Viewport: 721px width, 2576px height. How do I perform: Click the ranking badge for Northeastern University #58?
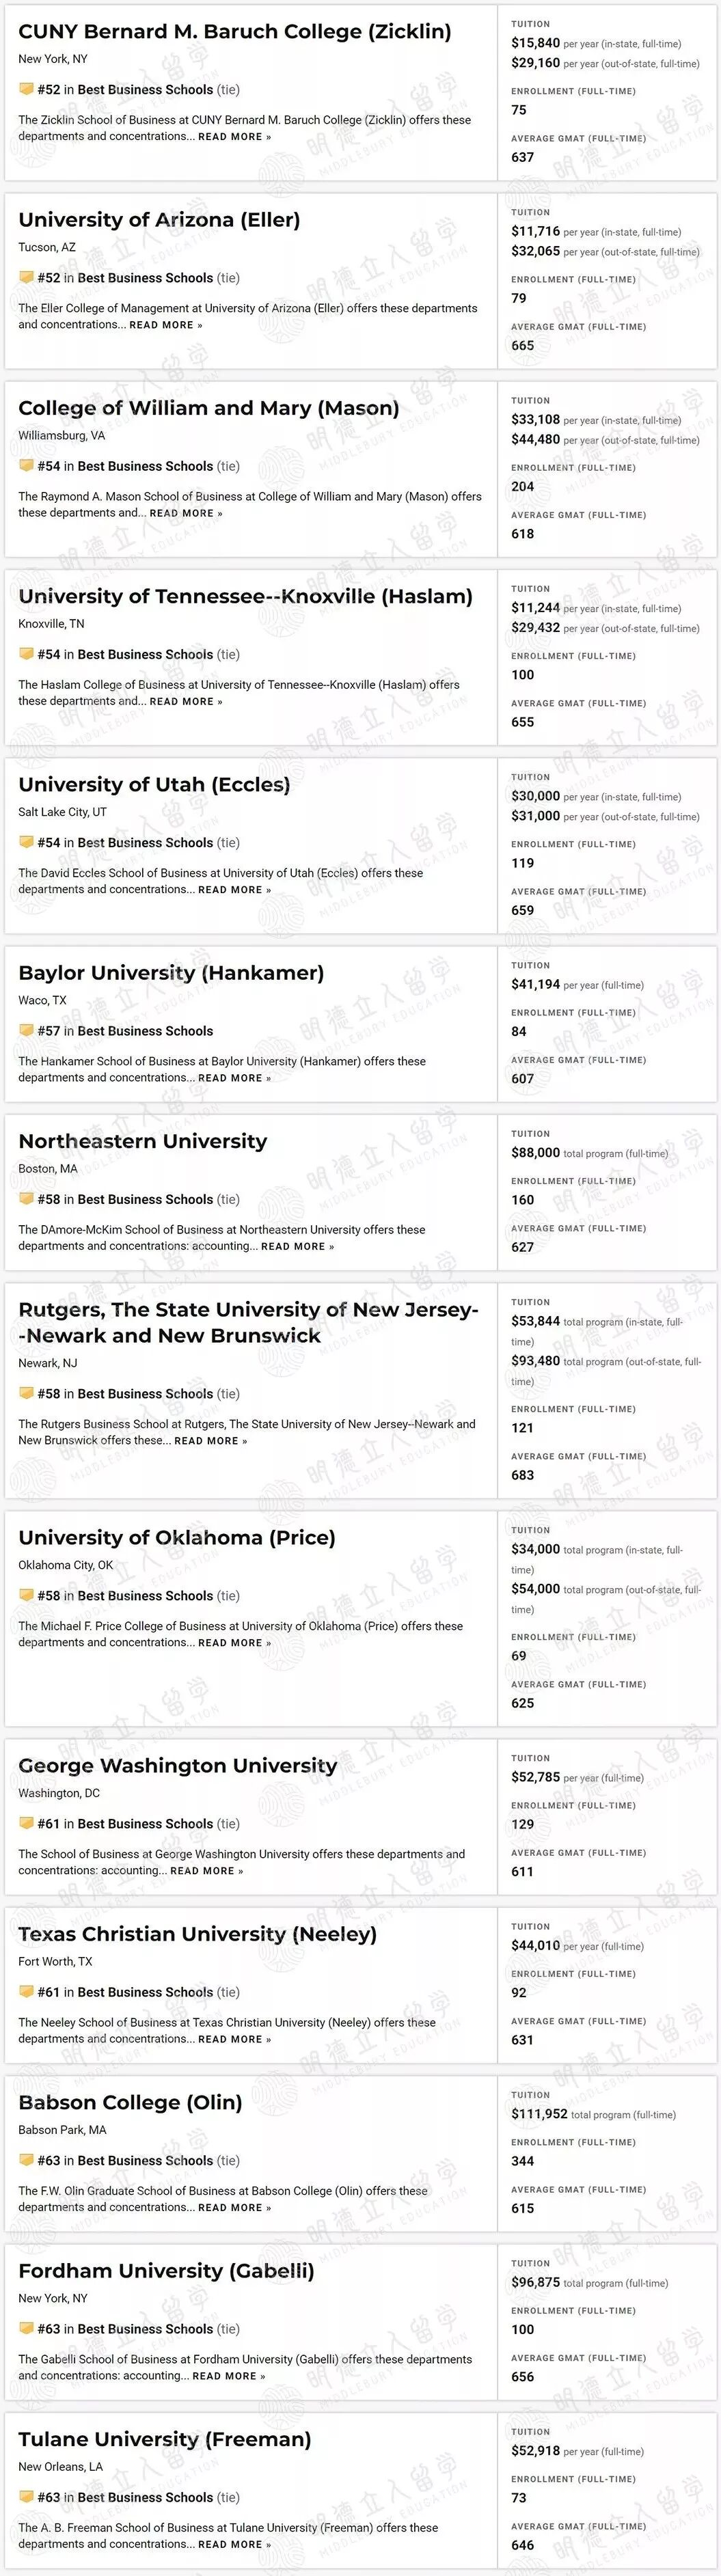(26, 1199)
